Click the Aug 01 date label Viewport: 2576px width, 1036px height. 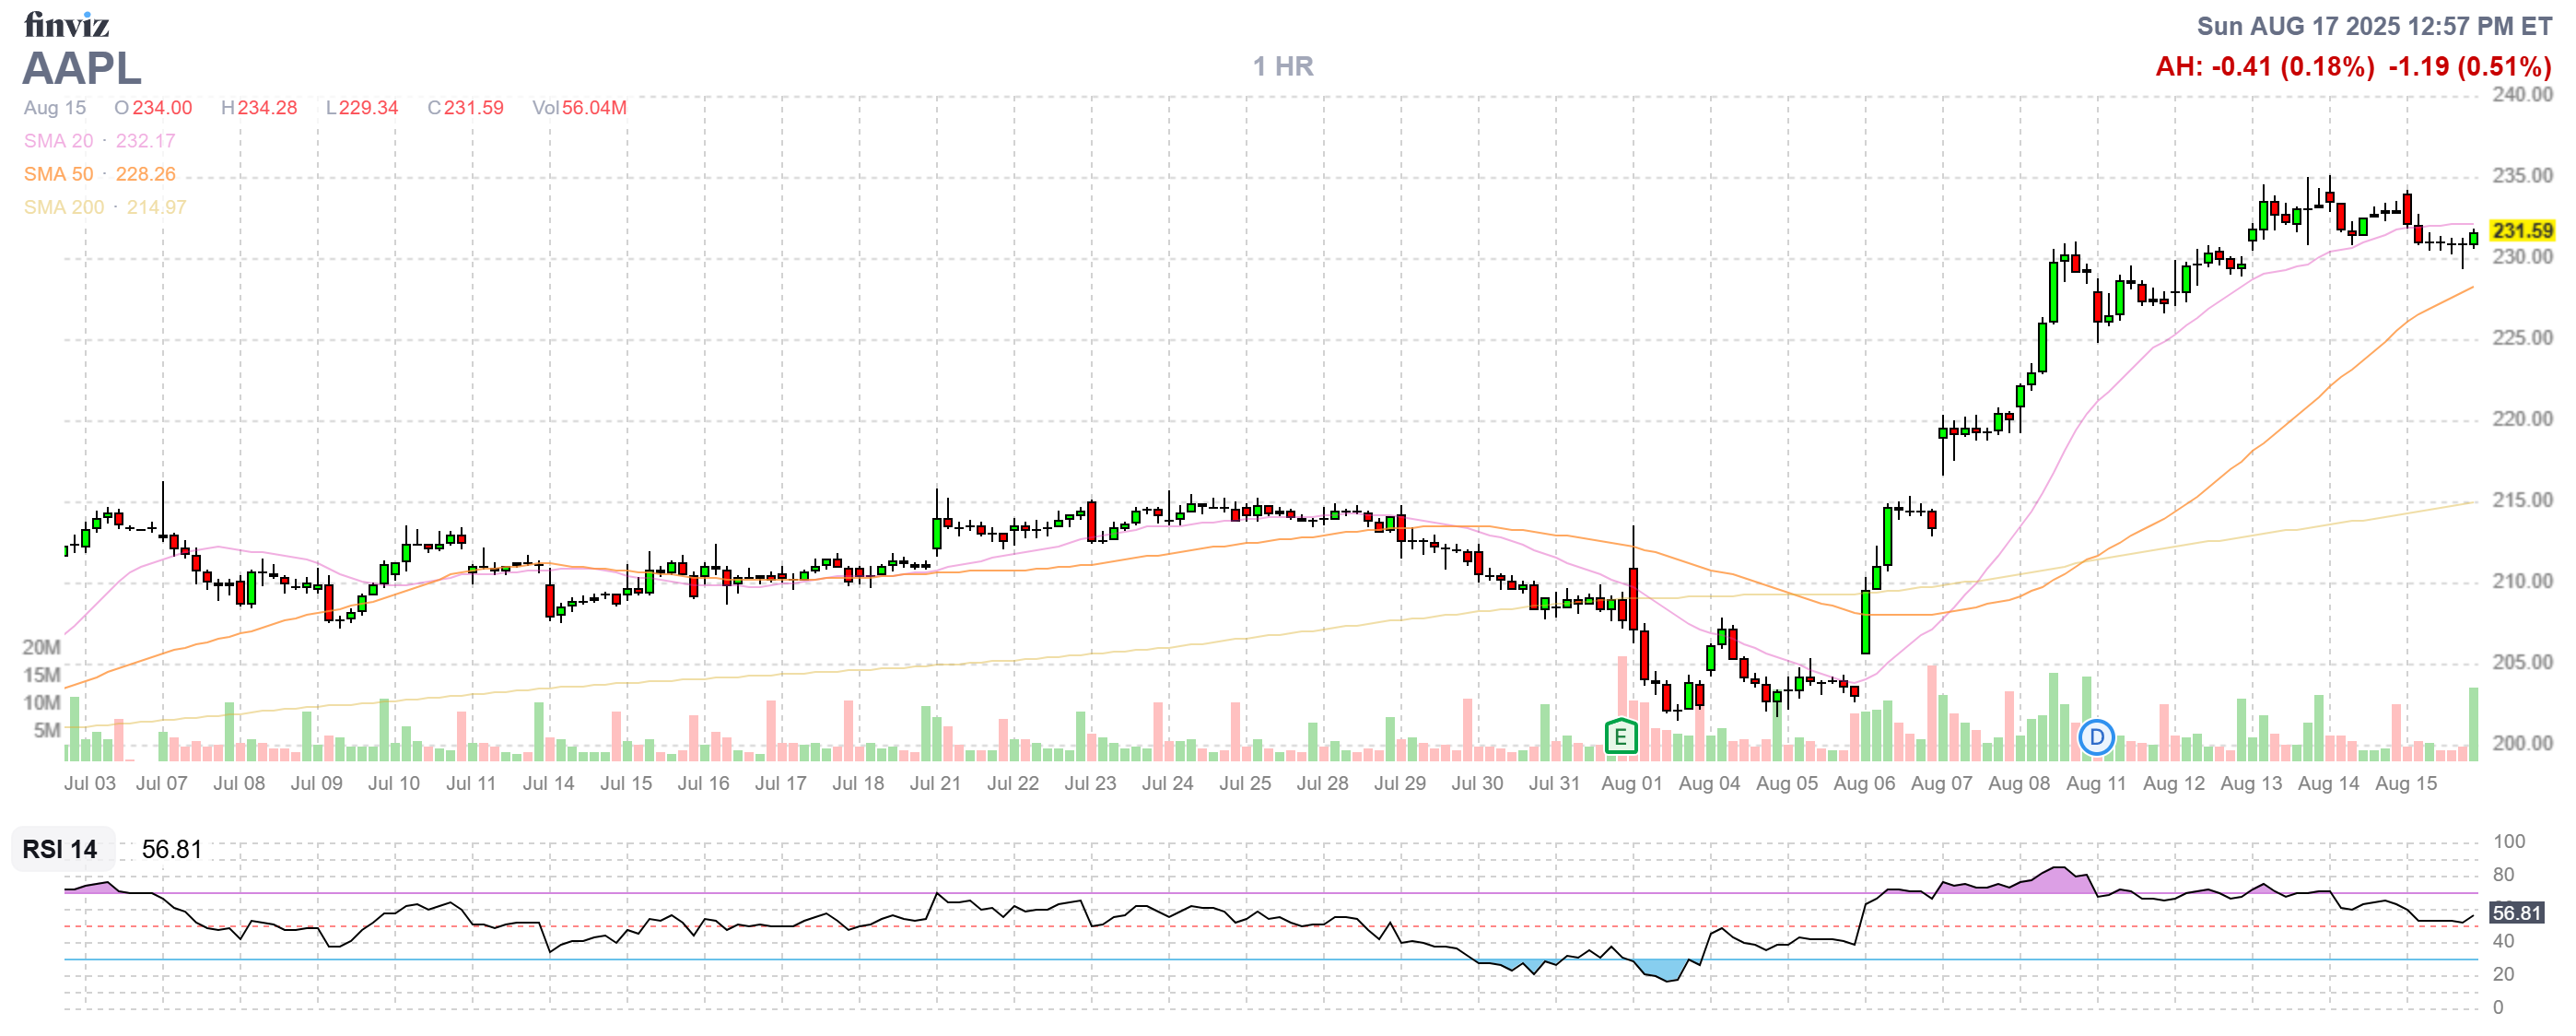(1631, 783)
